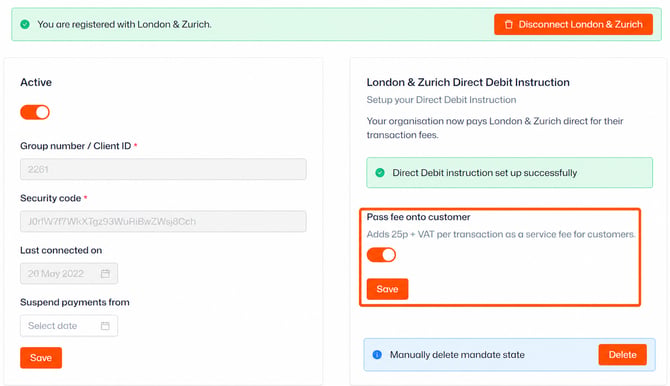This screenshot has width=670, height=386.
Task: Open the calendar icon in Last connected on
Action: click(x=105, y=274)
